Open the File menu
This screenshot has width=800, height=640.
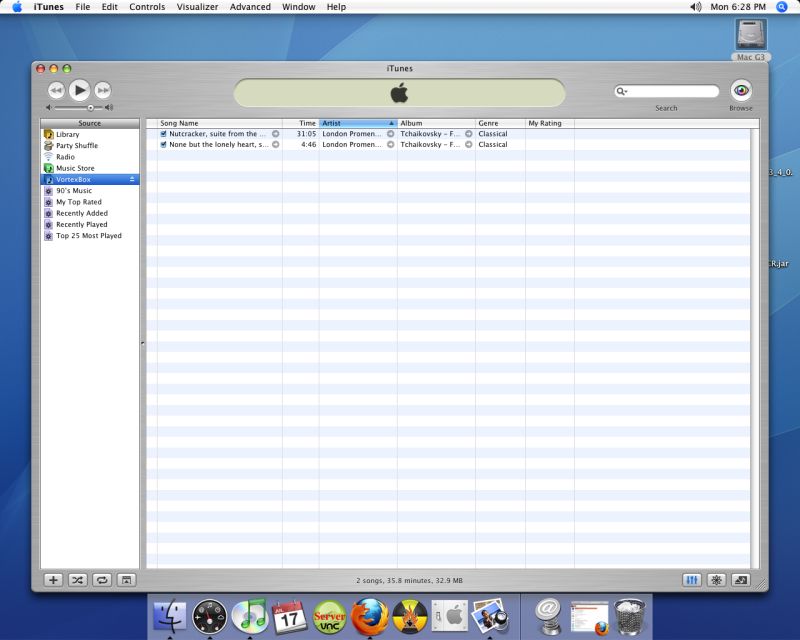pos(83,7)
